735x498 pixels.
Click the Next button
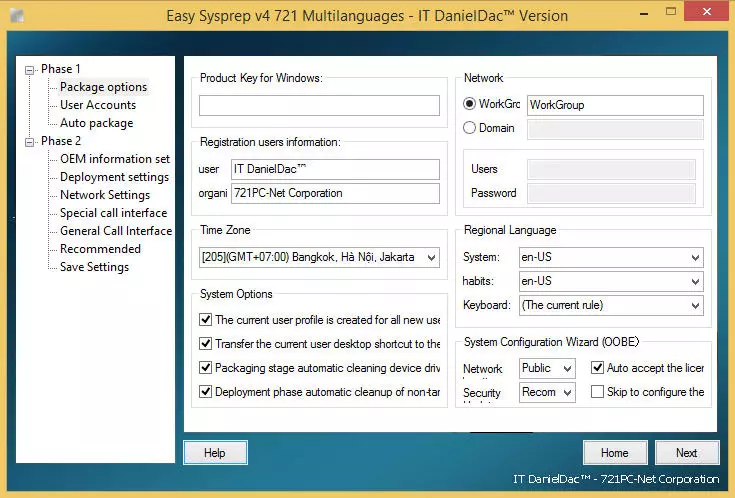point(687,453)
